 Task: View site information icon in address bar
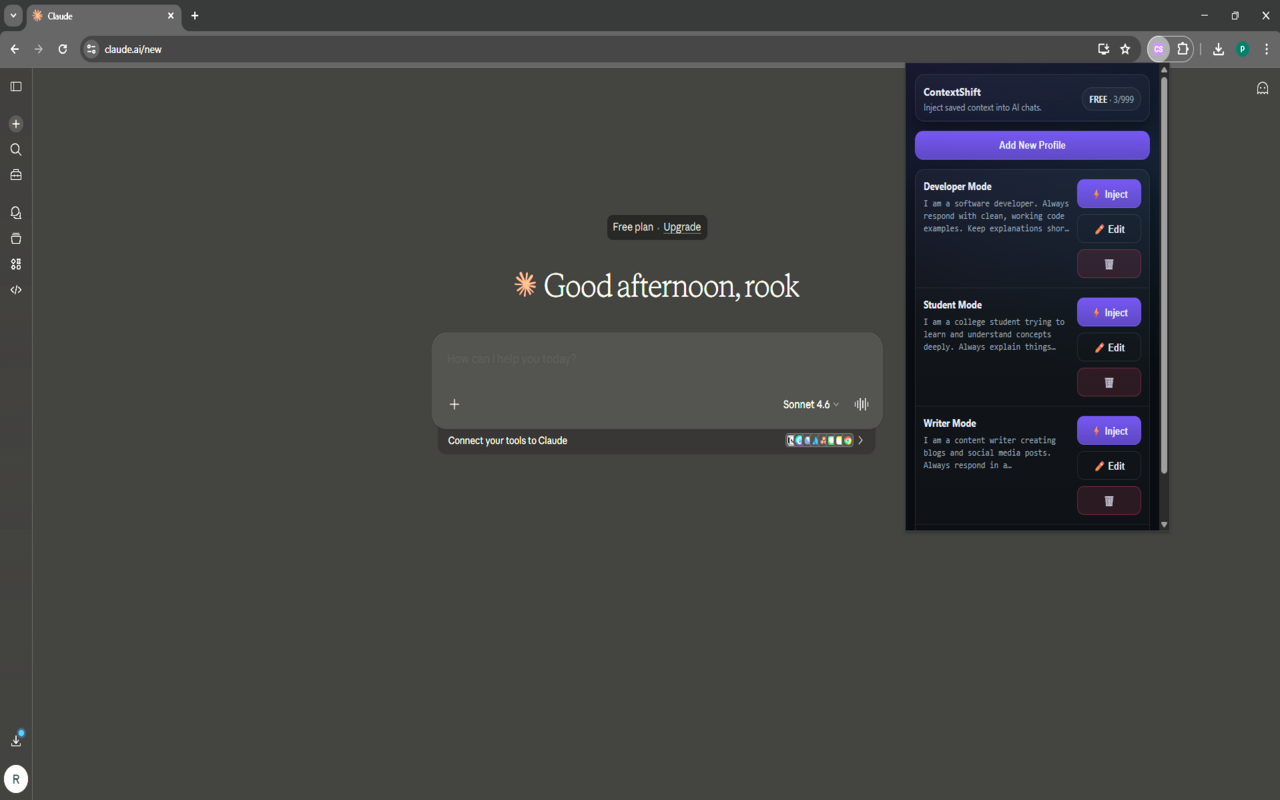(91, 49)
